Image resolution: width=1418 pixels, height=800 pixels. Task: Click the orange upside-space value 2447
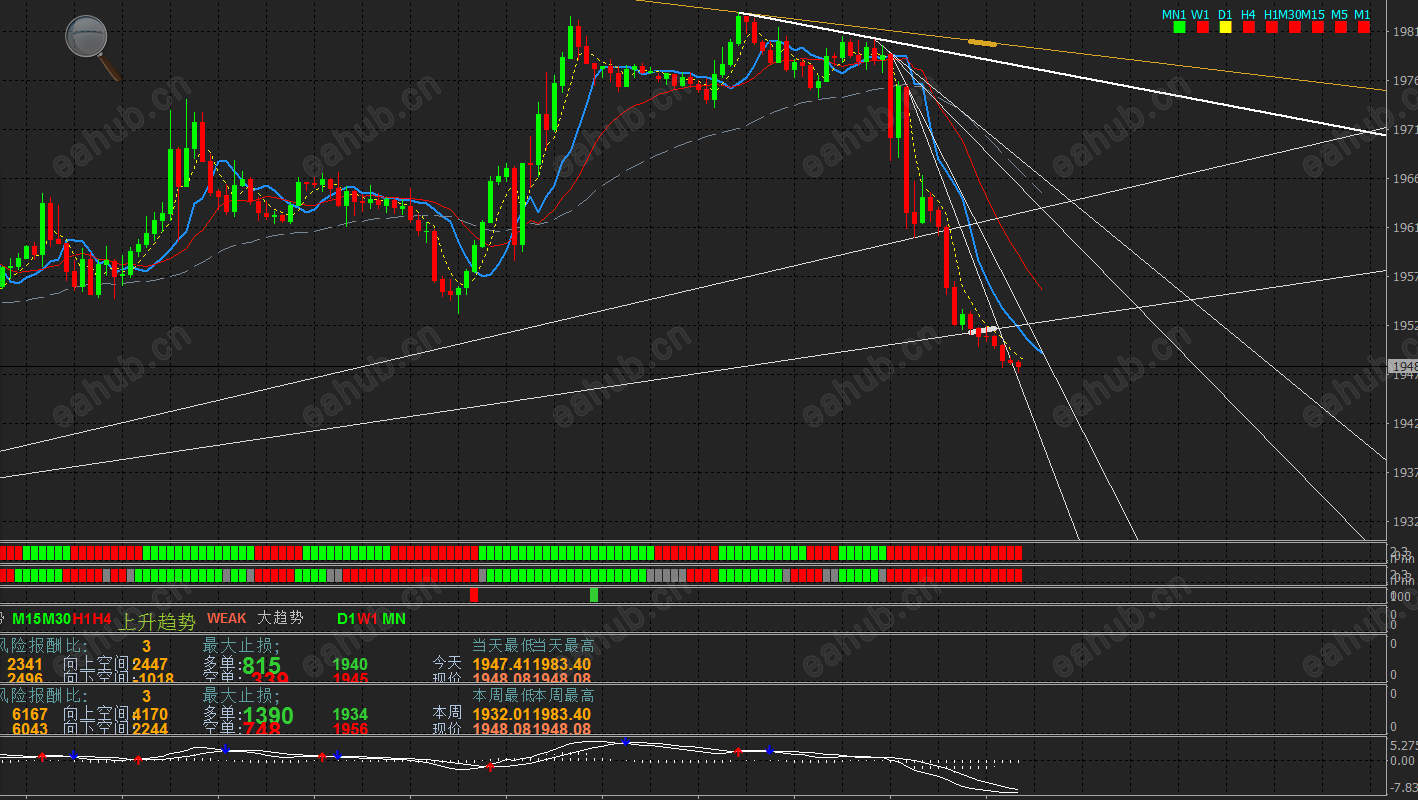click(x=150, y=664)
